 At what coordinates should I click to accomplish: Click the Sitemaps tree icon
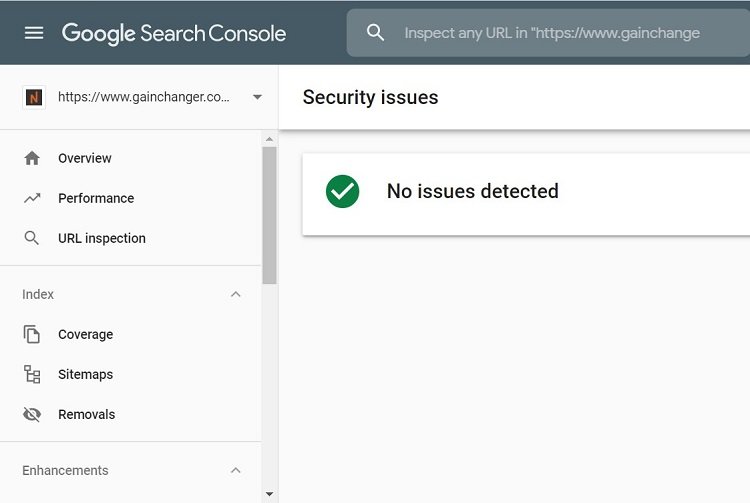tap(32, 374)
